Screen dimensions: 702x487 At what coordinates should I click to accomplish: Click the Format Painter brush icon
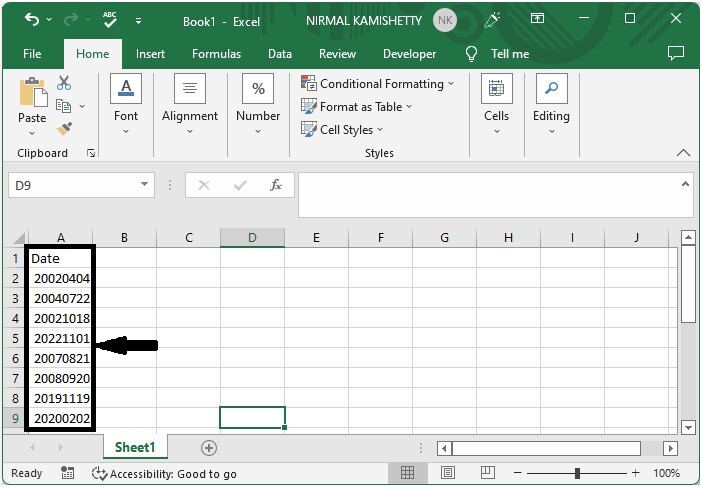[x=64, y=129]
